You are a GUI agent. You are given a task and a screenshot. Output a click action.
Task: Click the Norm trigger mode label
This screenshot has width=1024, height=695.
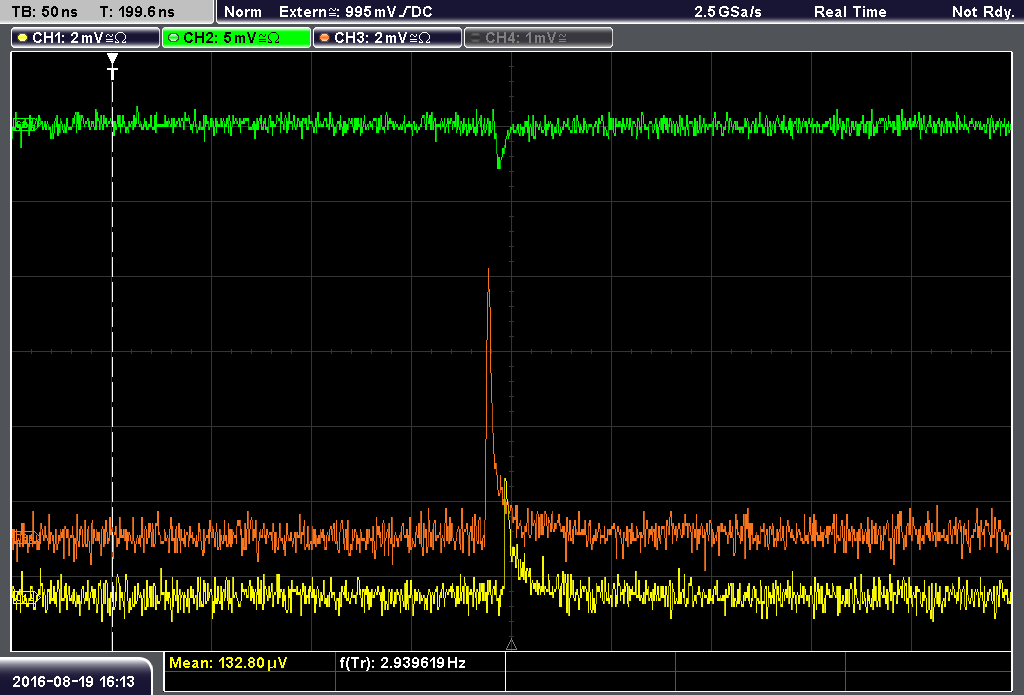click(x=243, y=12)
